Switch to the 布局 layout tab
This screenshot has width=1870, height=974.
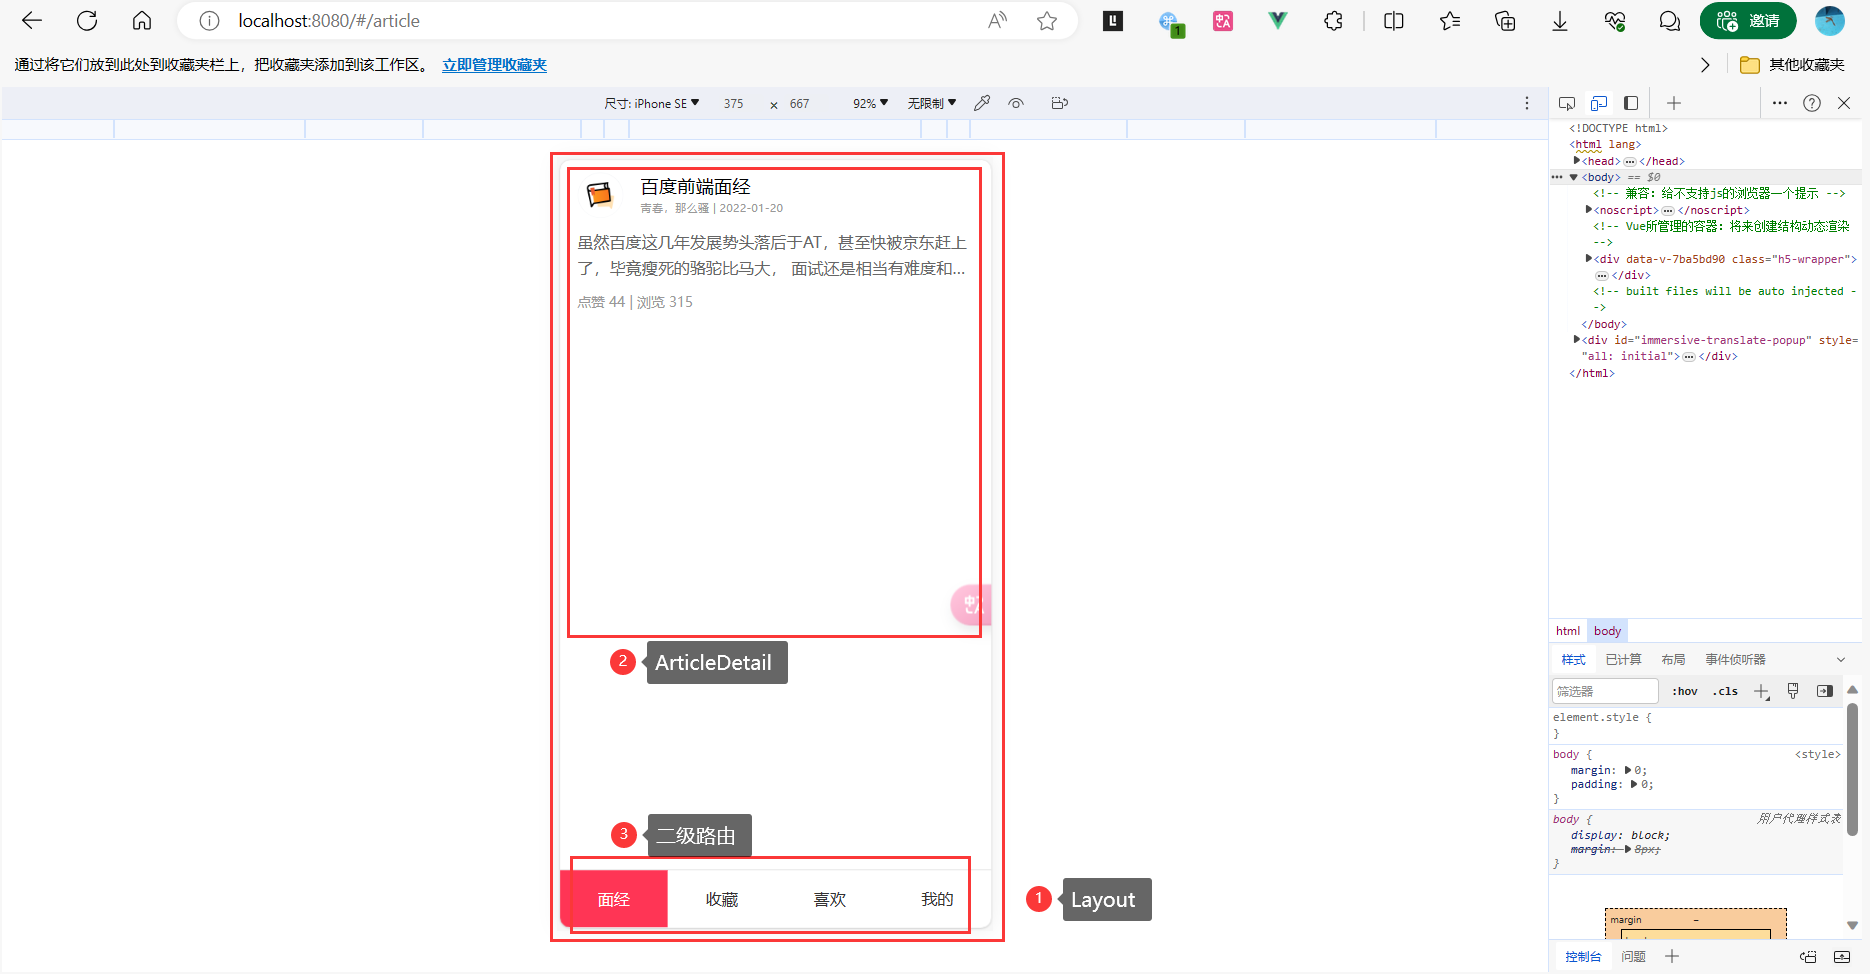(1673, 660)
